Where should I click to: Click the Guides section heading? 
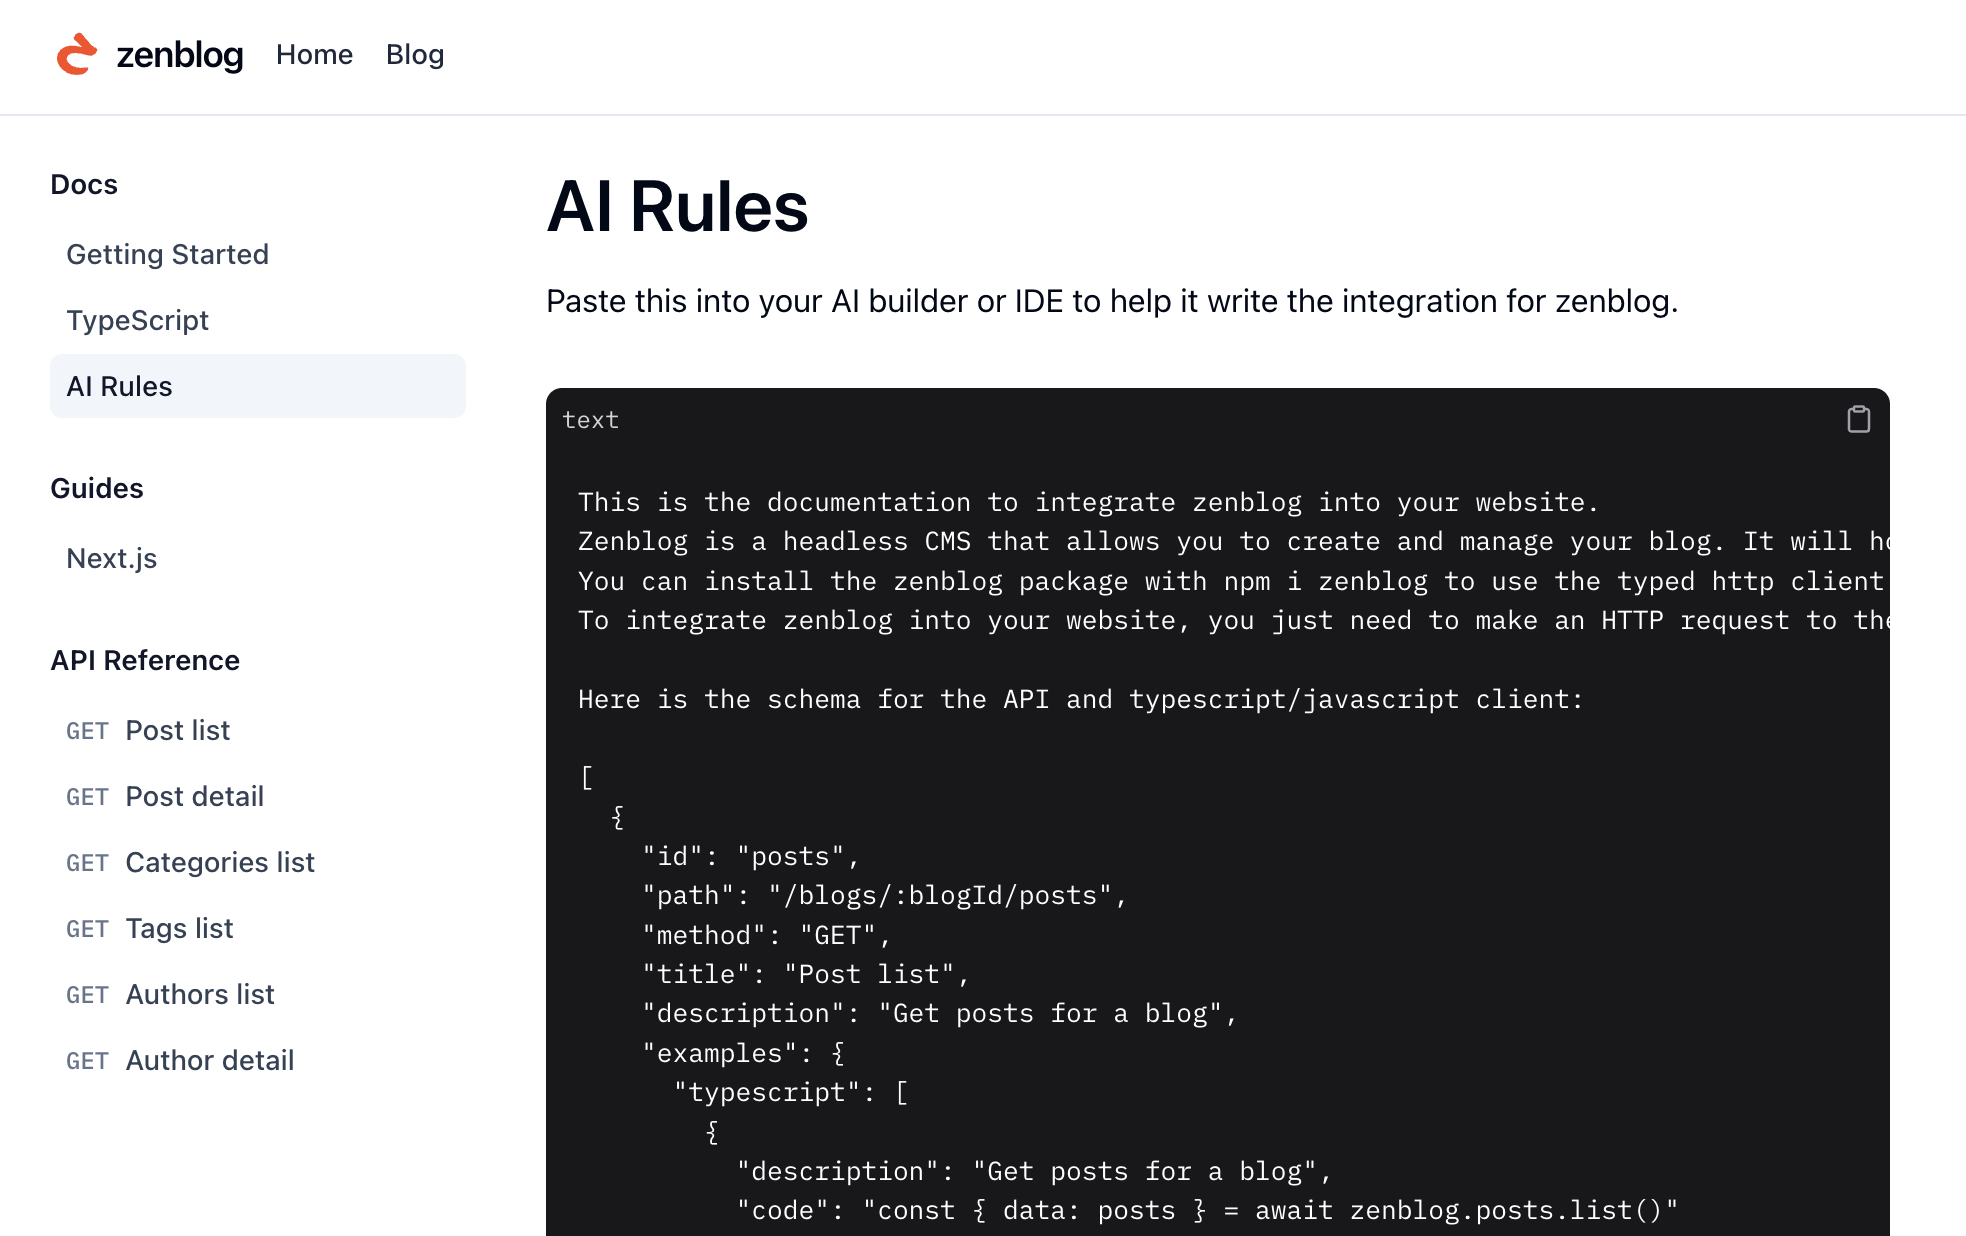(97, 489)
